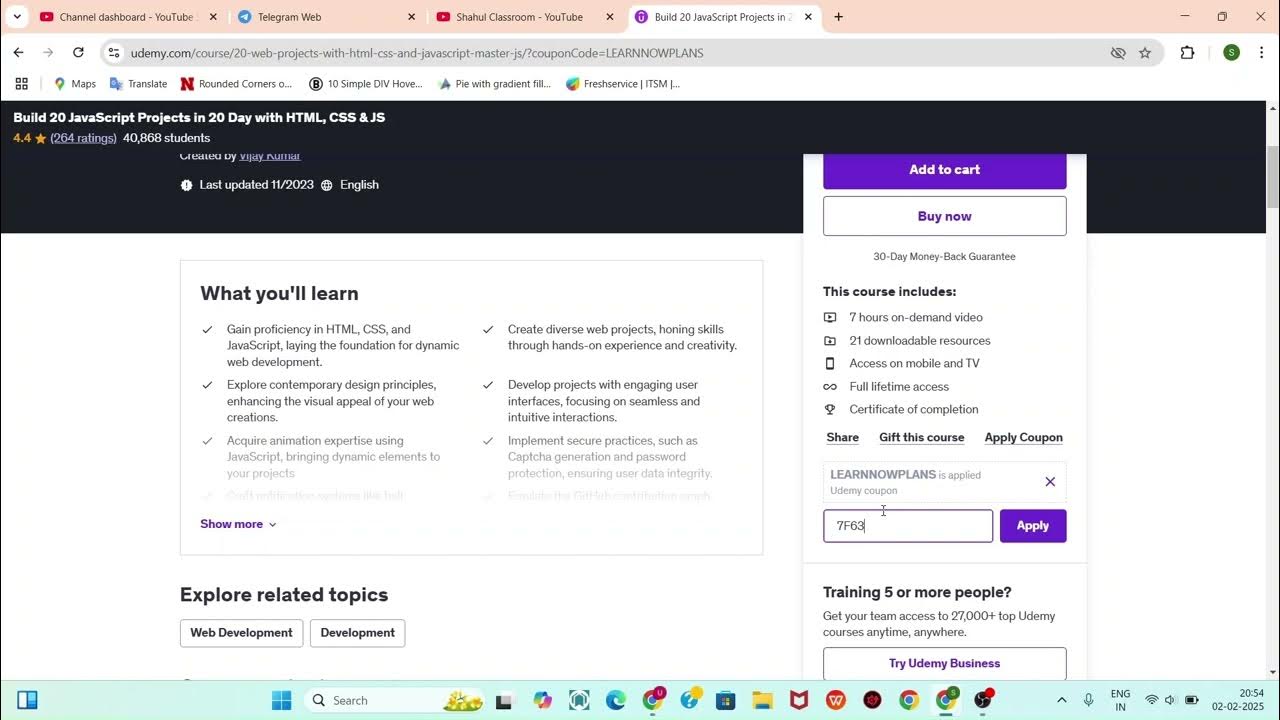This screenshot has height=720, width=1280.
Task: Select Development topic chip
Action: coord(357,633)
